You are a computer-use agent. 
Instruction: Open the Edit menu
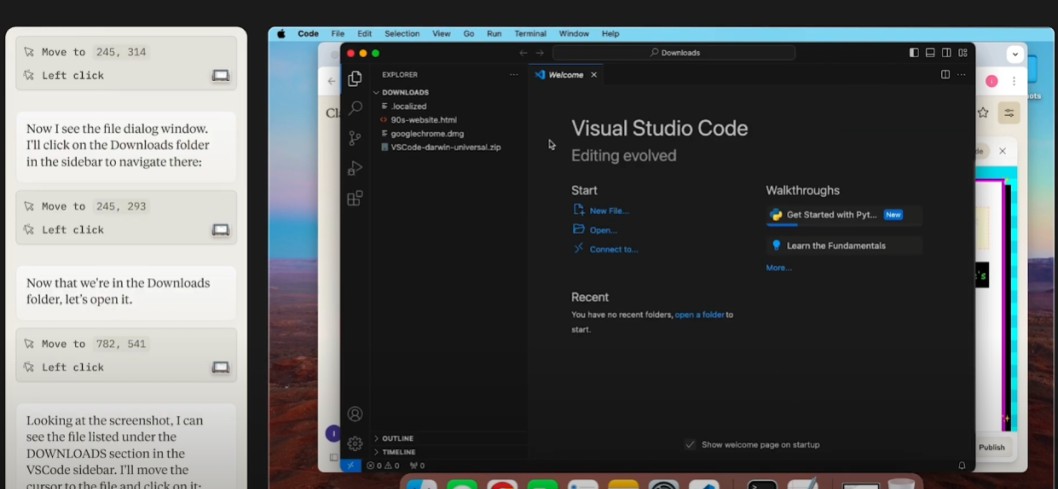pos(365,34)
